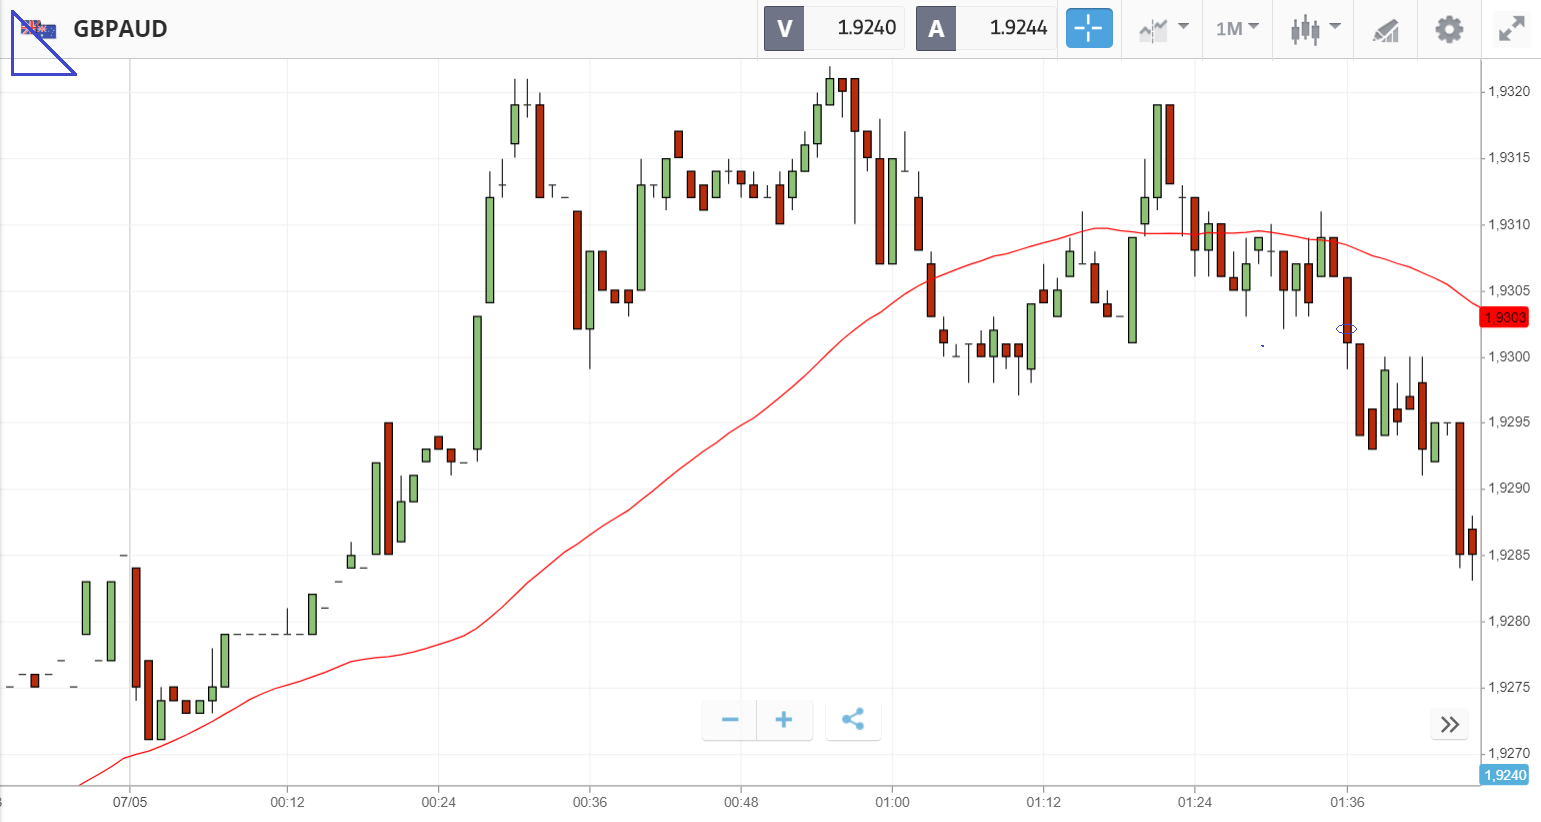Zoom in the chart with plus
The image size is (1541, 822).
pos(784,720)
